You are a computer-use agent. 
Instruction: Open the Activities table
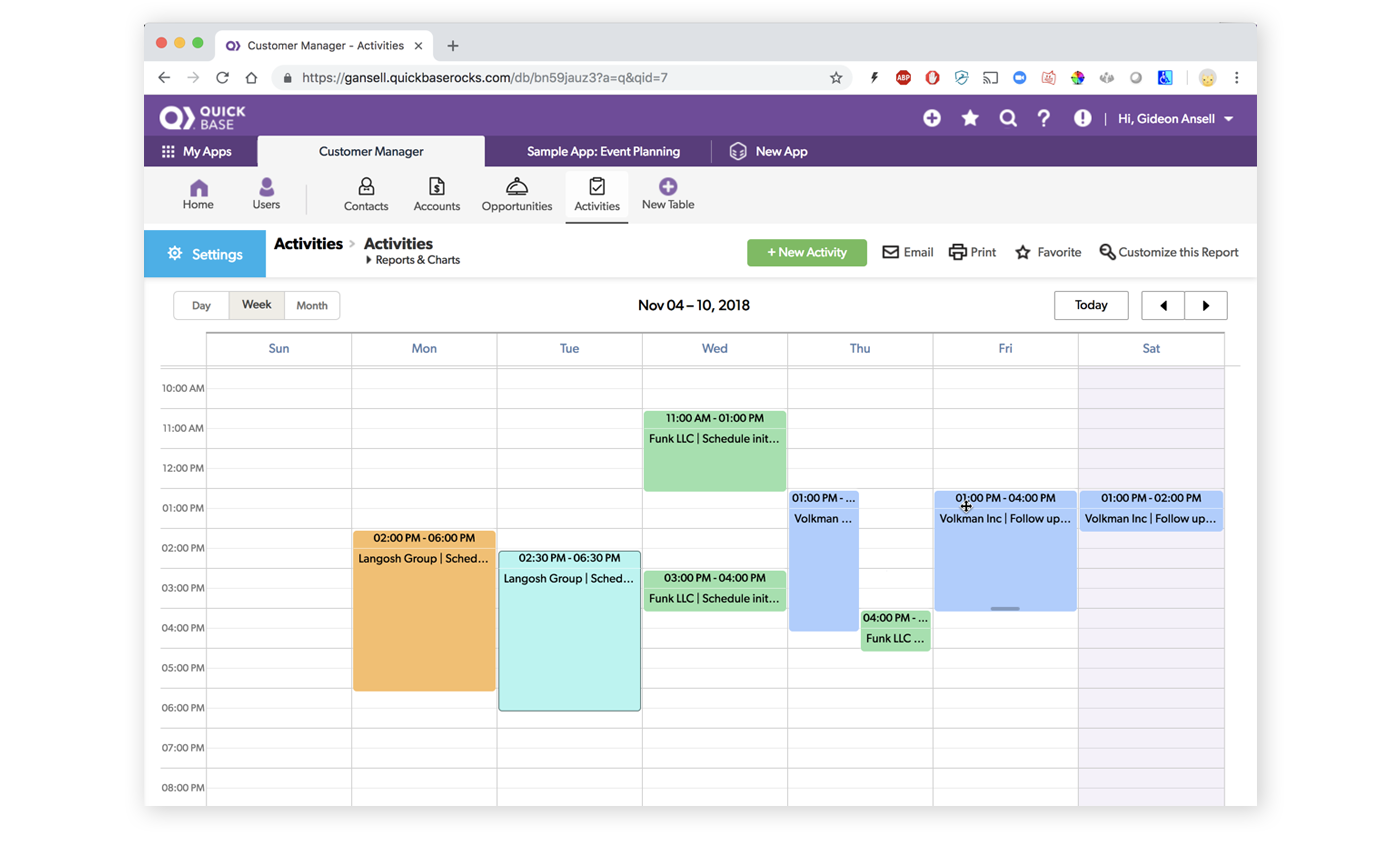click(597, 196)
